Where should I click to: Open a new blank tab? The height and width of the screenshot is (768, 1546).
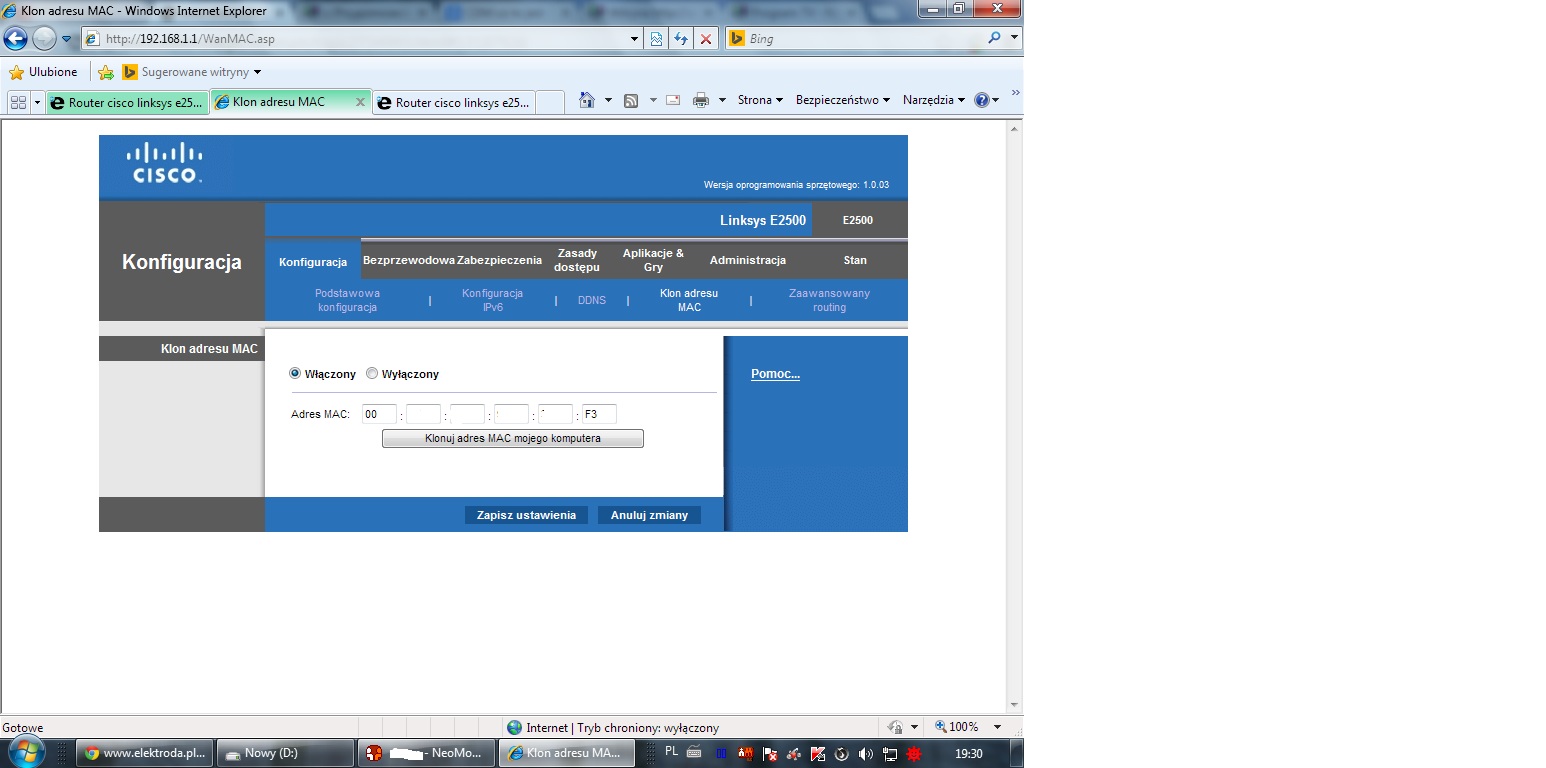coord(550,102)
